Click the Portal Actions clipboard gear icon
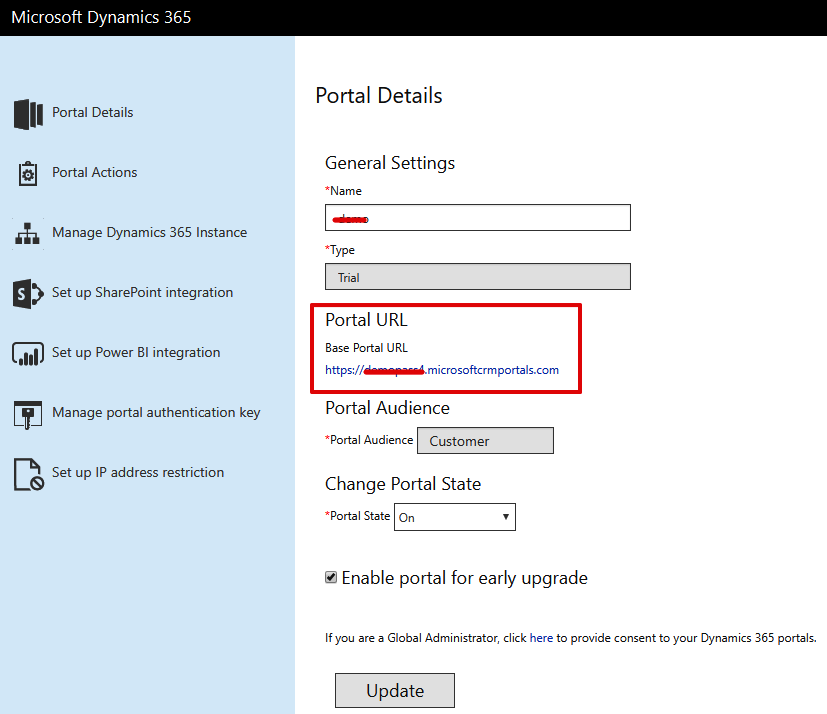This screenshot has width=827, height=714. (x=28, y=173)
